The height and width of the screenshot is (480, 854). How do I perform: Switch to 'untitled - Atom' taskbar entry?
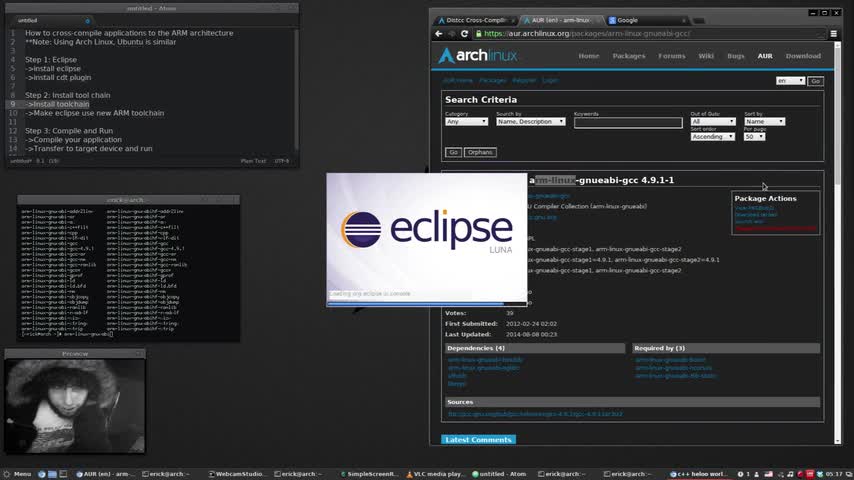coord(499,474)
